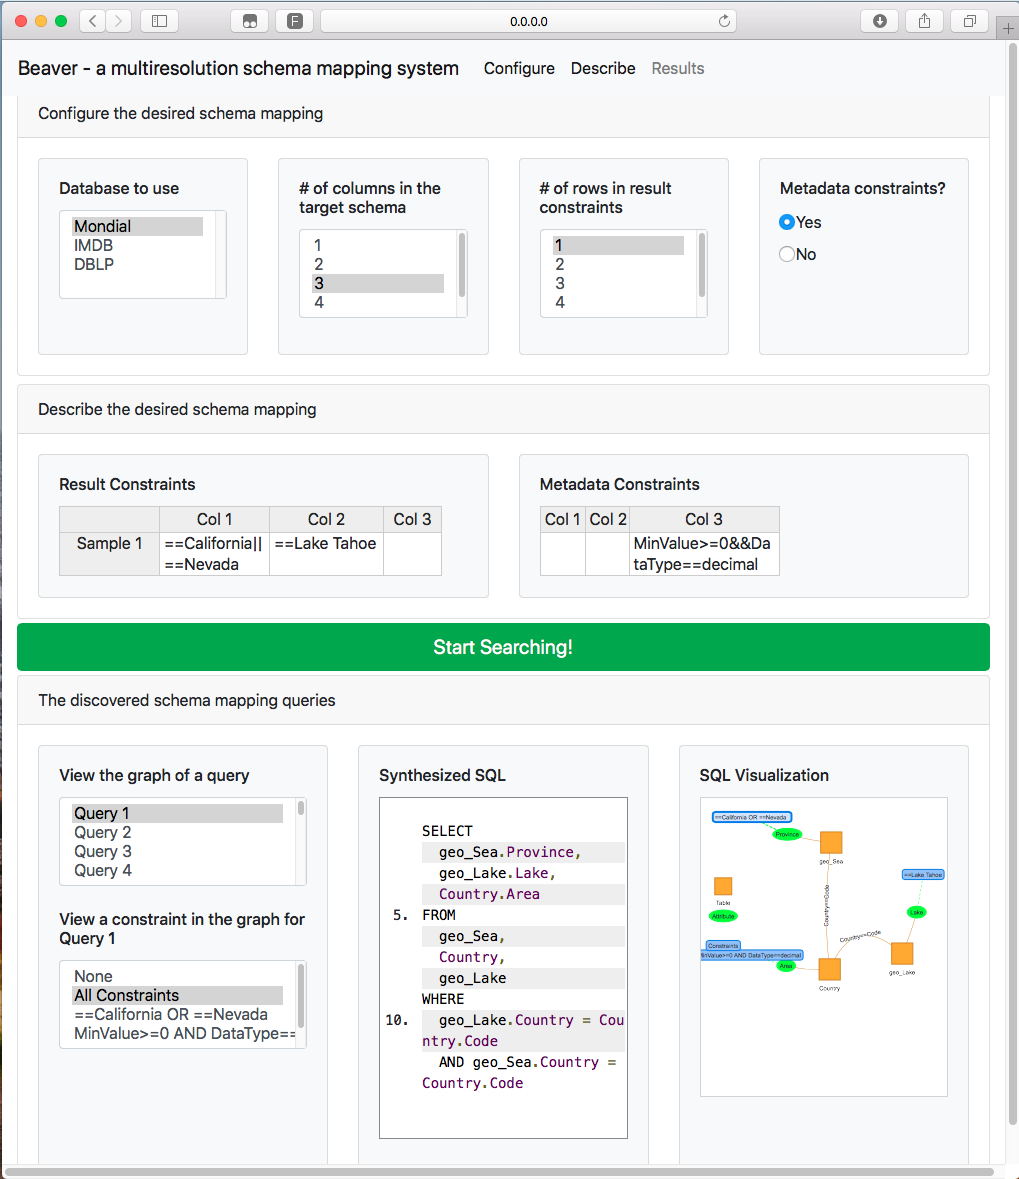This screenshot has width=1019, height=1179.
Task: Open the Results navigation tab
Action: point(678,68)
